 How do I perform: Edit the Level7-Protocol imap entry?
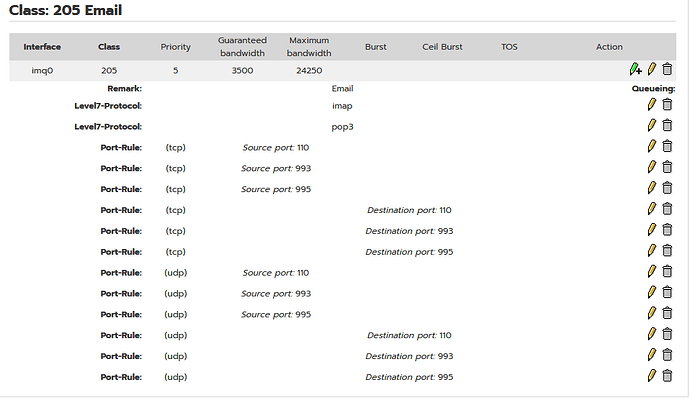tap(652, 104)
